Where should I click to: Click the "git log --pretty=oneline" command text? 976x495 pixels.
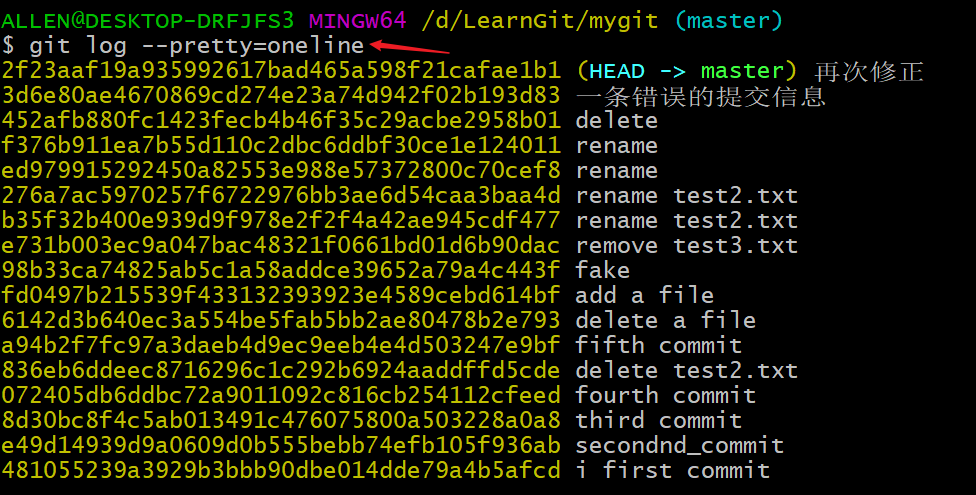pyautogui.click(x=196, y=46)
